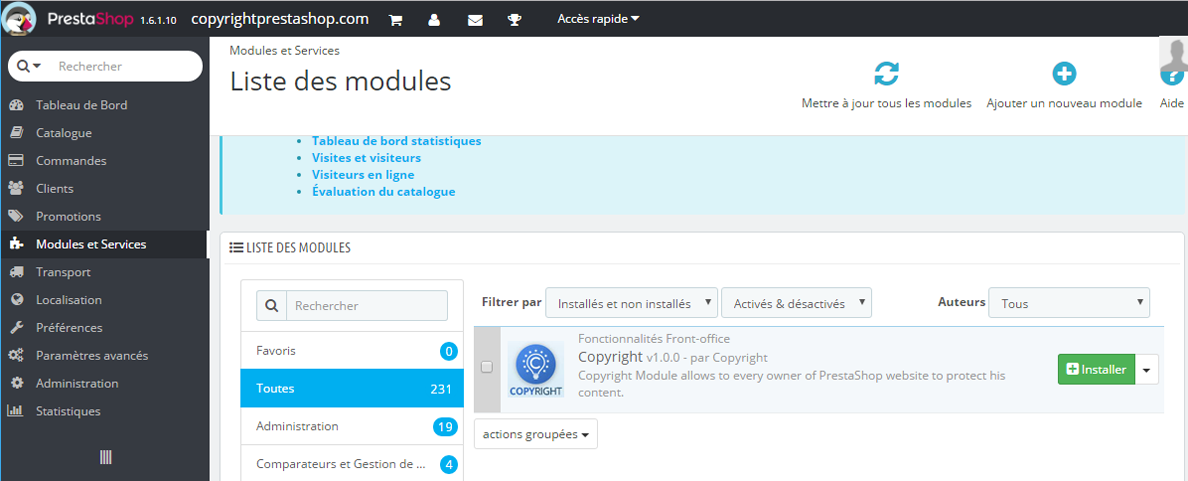
Task: Click the Promotions tag icon
Action: point(16,217)
